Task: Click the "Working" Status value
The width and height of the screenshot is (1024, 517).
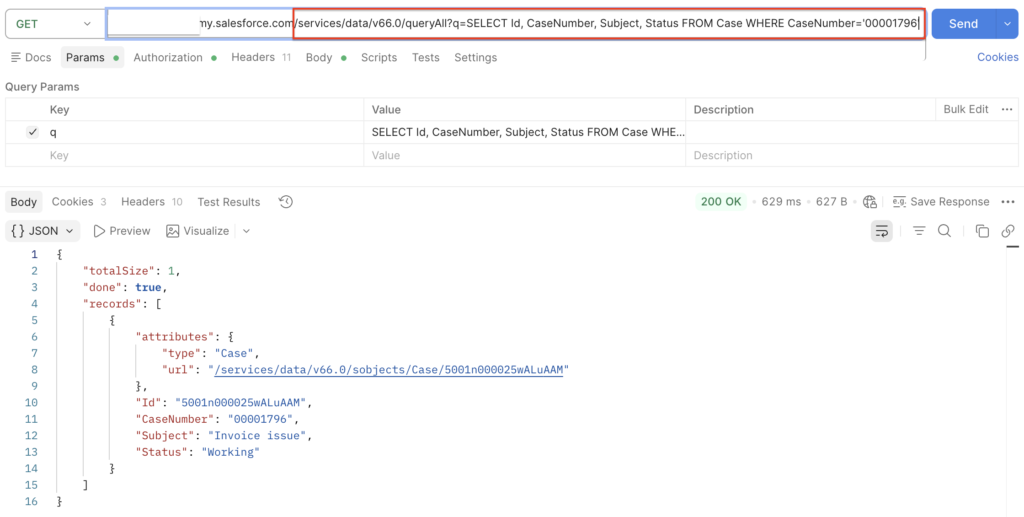Action: click(231, 452)
